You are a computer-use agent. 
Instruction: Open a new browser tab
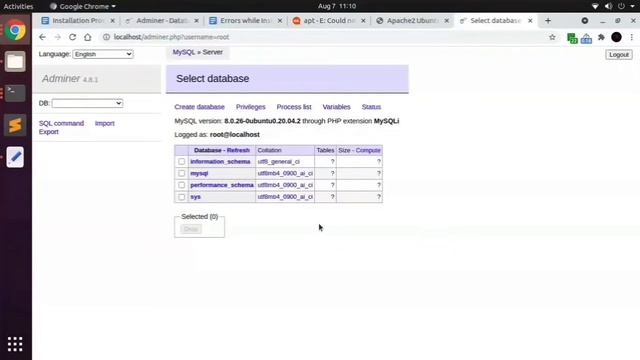548,20
